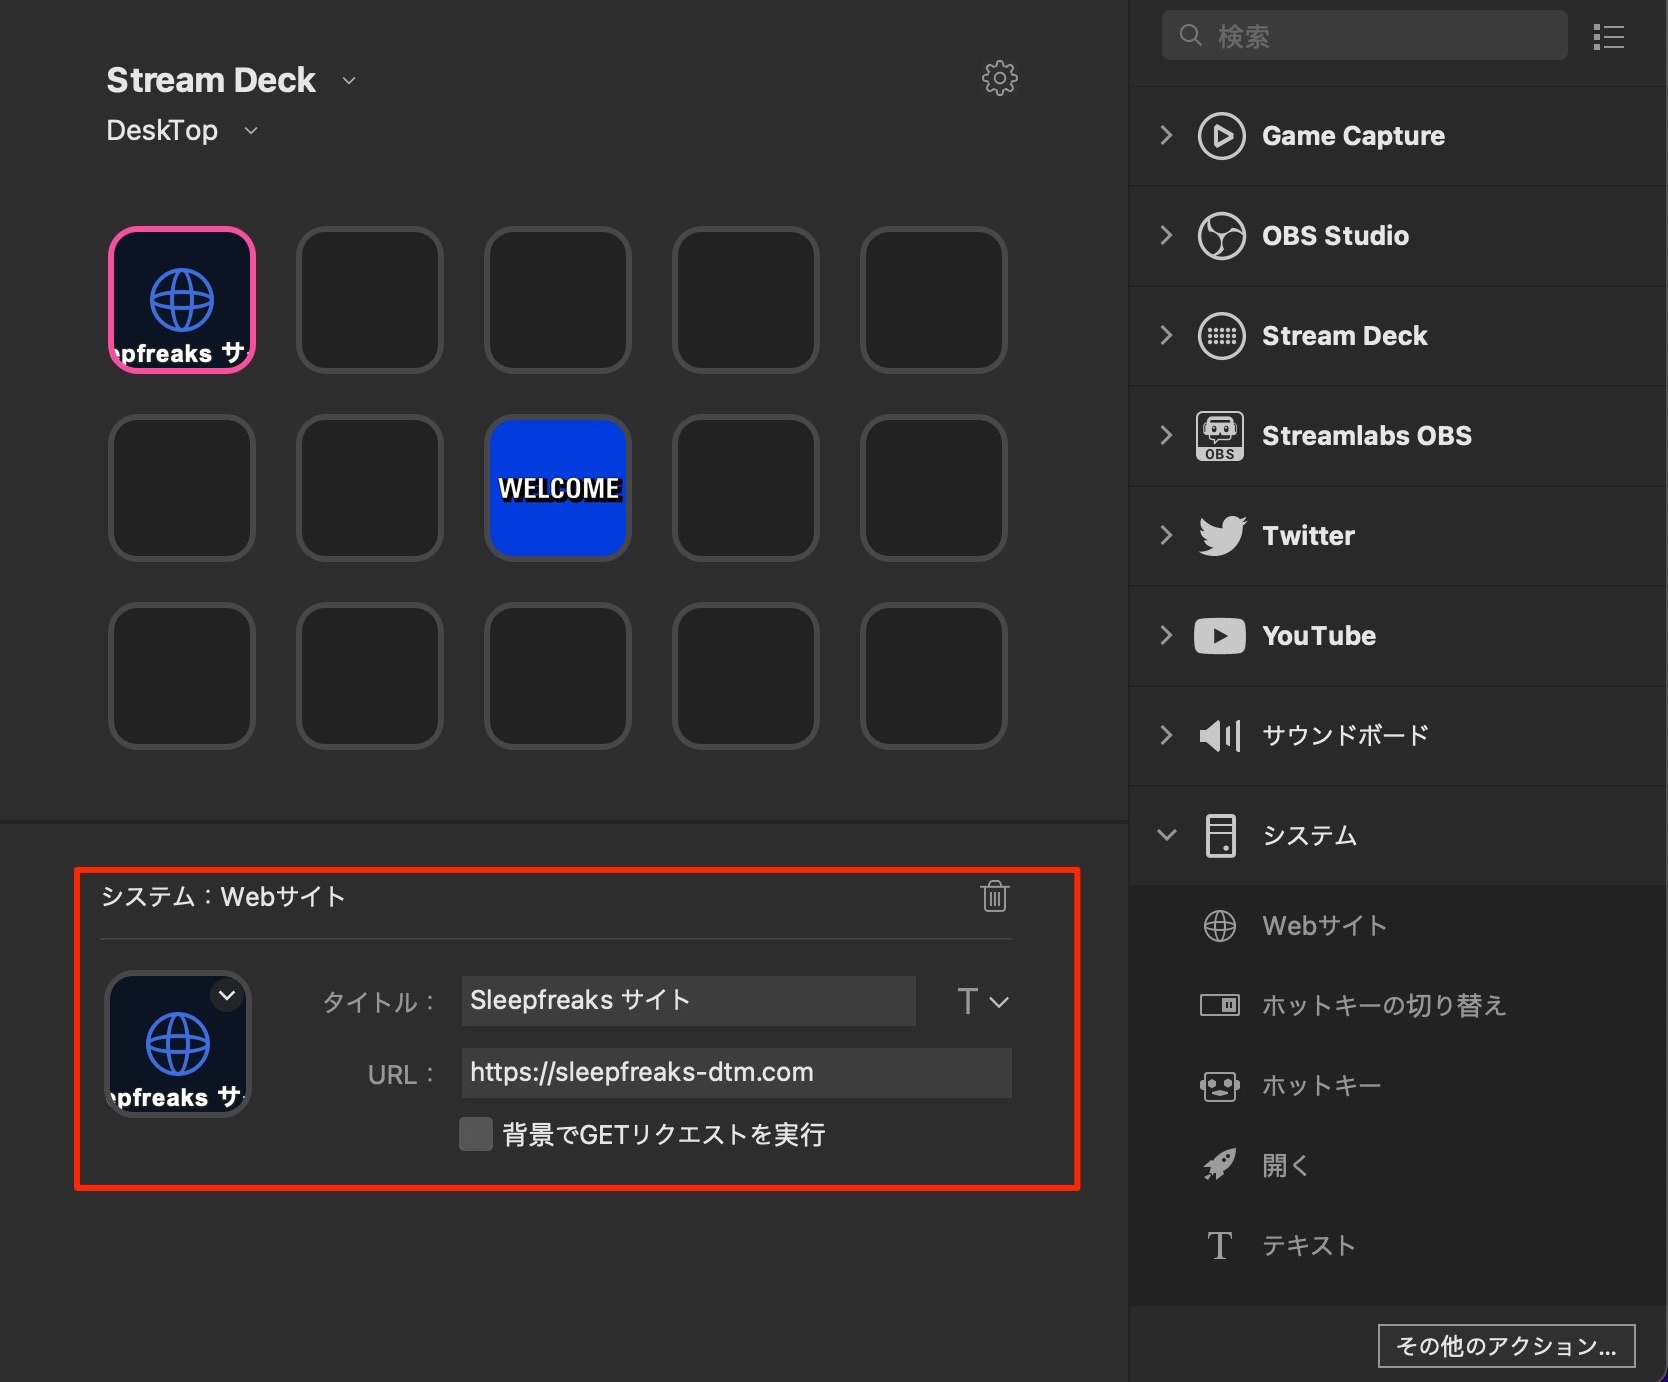Click the Twitter bird icon

click(1222, 536)
